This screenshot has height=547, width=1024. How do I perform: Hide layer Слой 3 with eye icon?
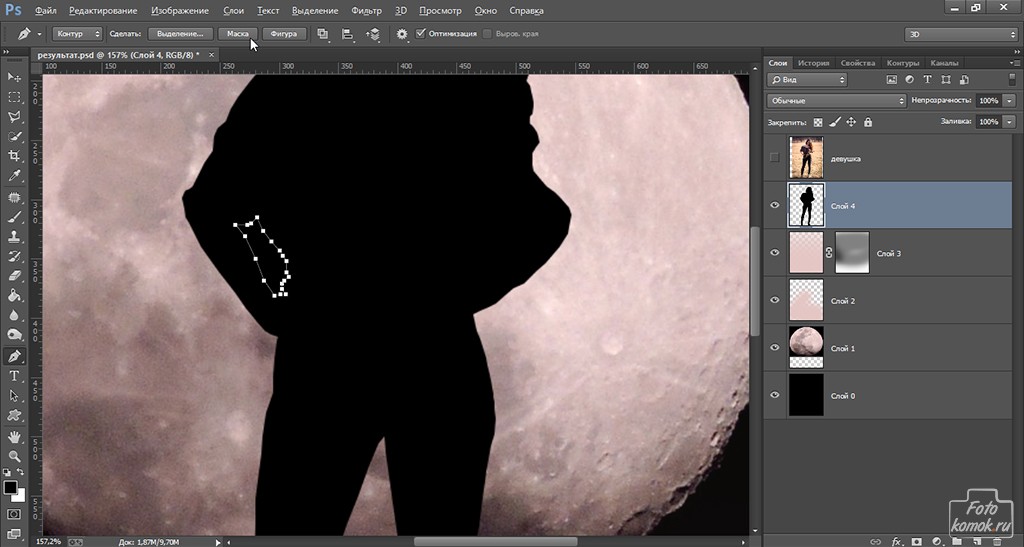click(x=774, y=253)
